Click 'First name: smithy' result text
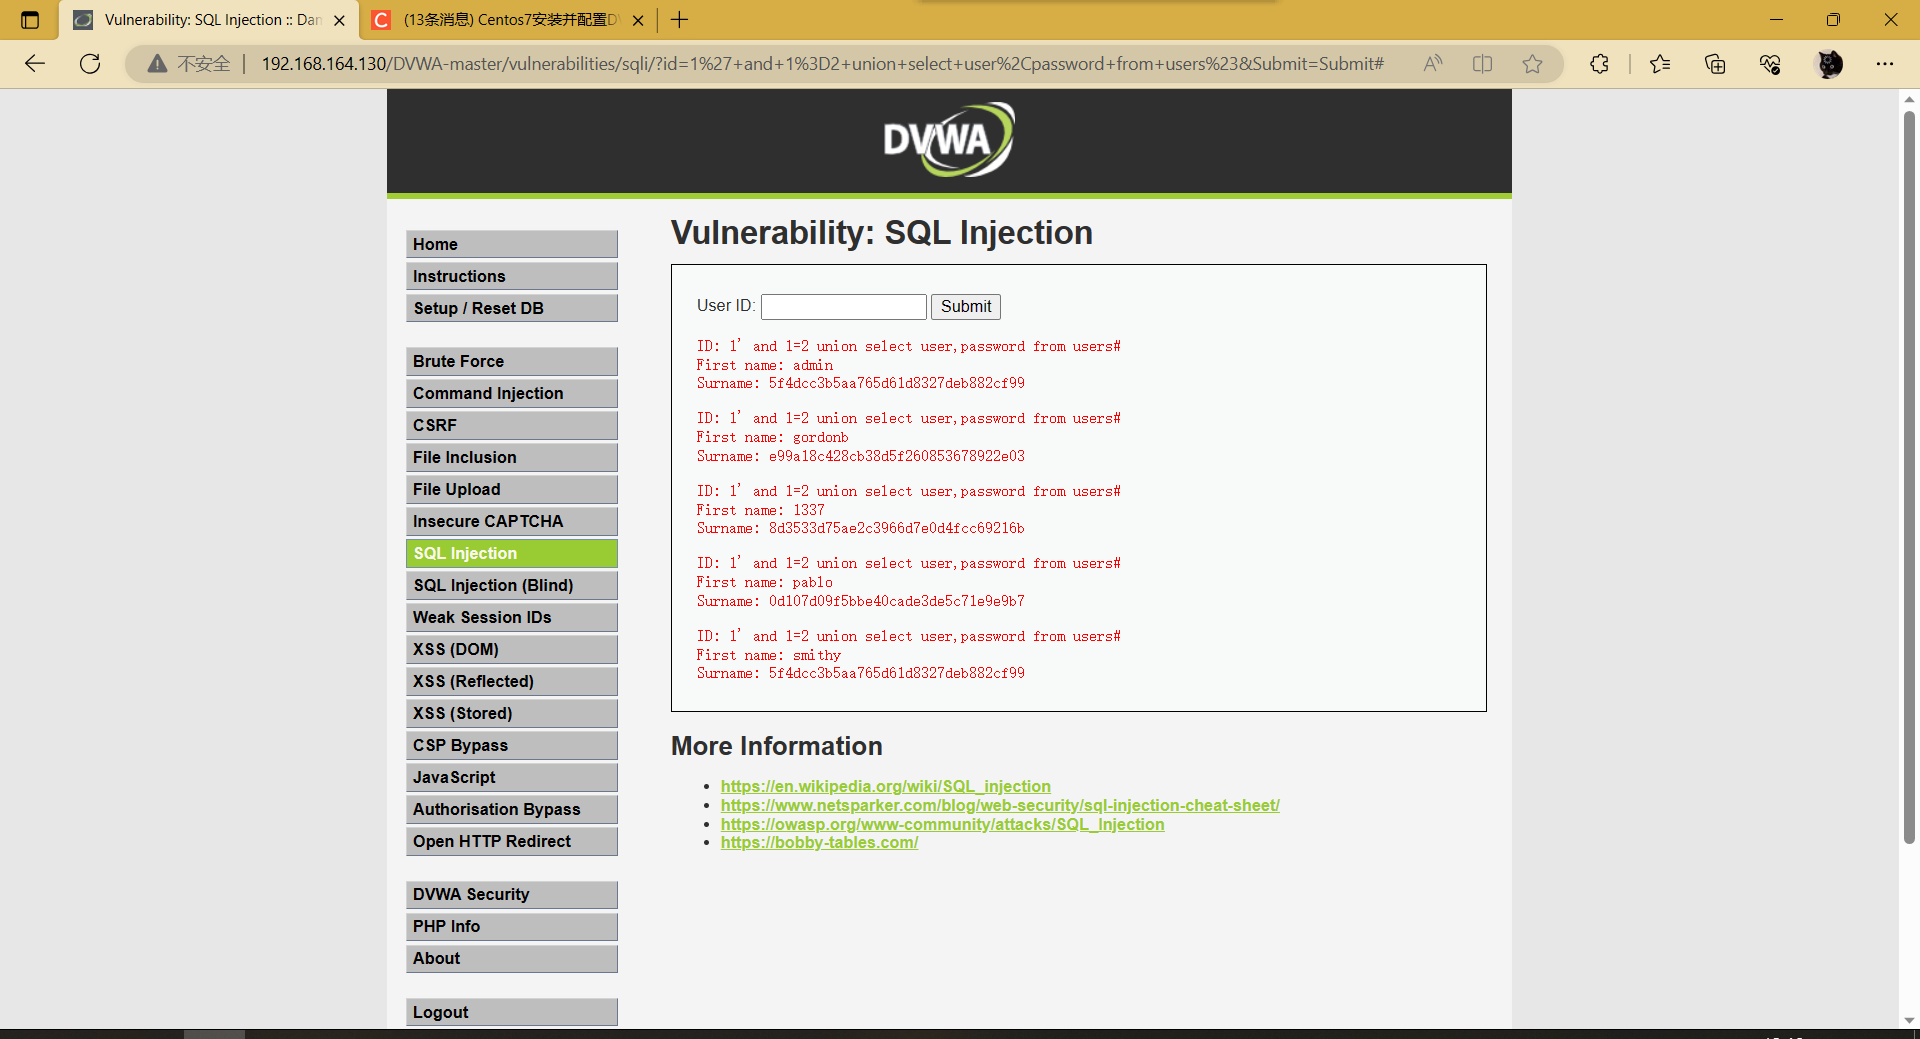1920x1039 pixels. click(769, 655)
